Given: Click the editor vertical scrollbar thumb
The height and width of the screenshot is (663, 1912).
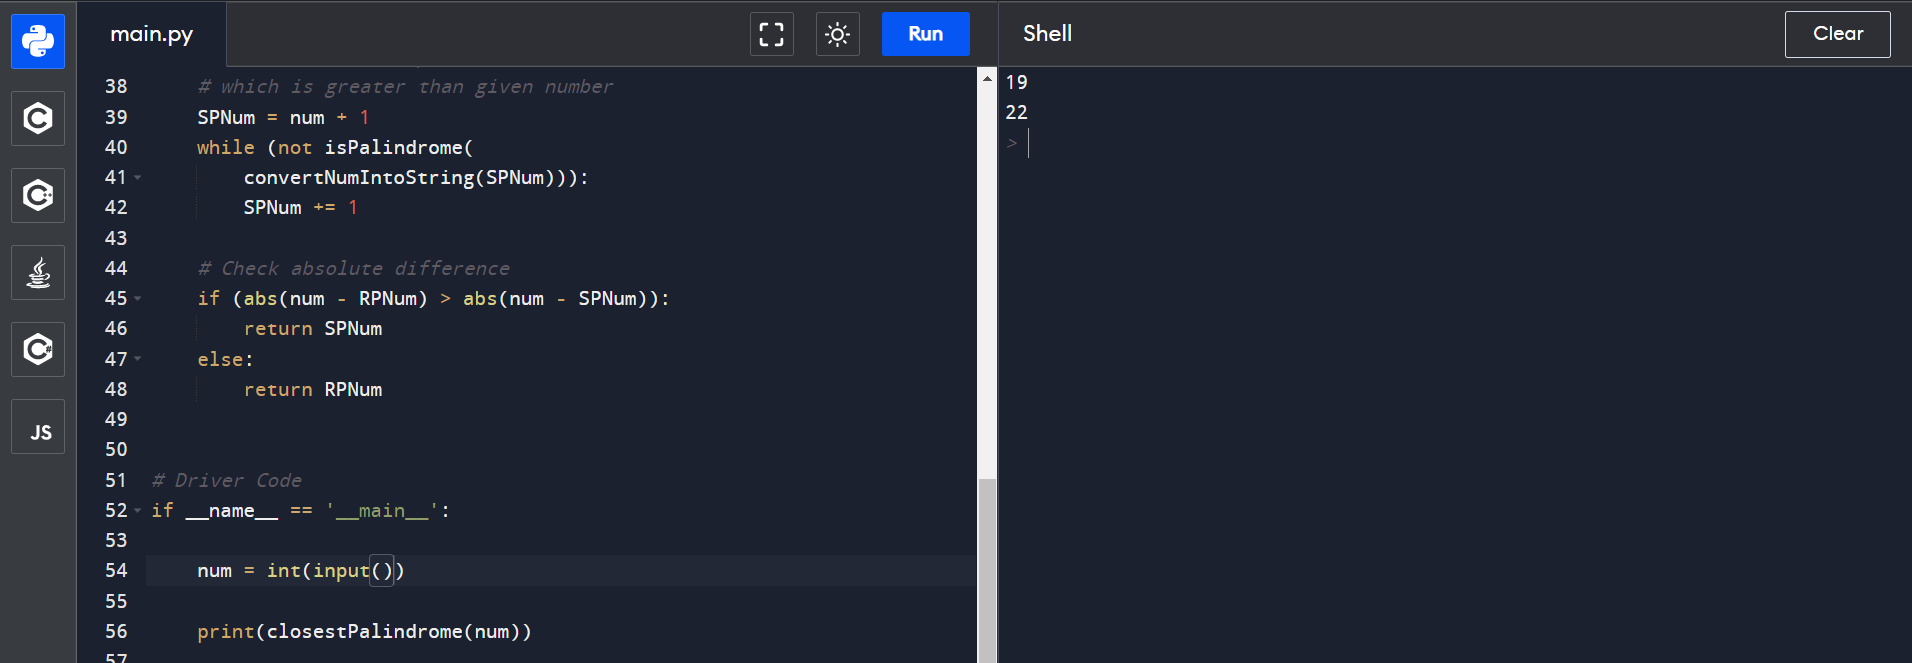Looking at the screenshot, I should 987,570.
